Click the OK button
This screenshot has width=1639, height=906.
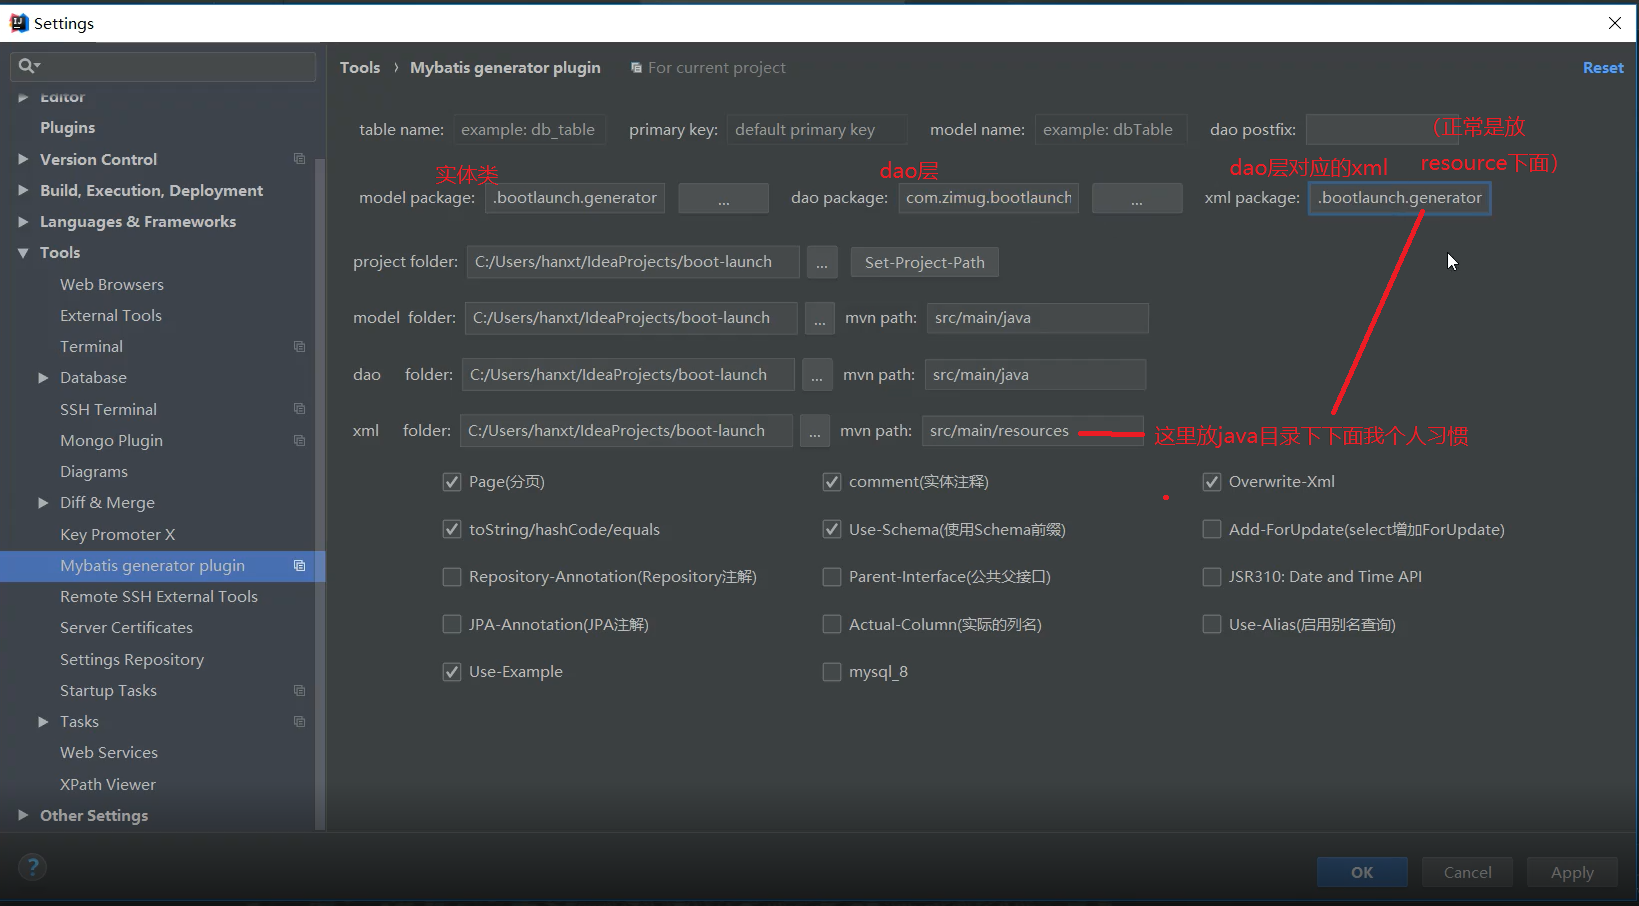(1362, 872)
